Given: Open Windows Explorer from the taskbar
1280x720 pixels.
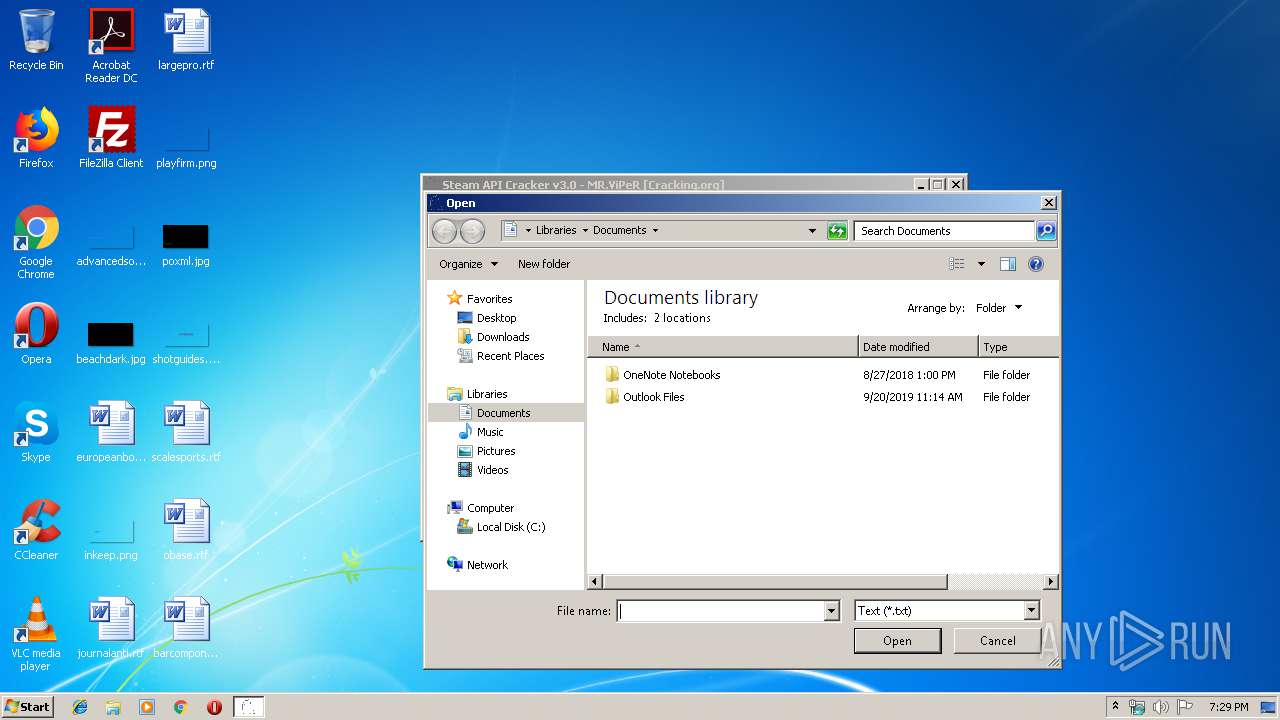Looking at the screenshot, I should pyautogui.click(x=113, y=707).
